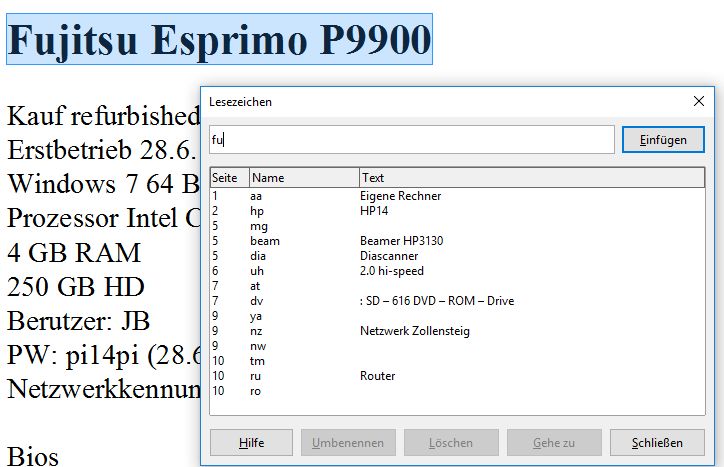Click the 'Netzwerkkennun' line in the document
This screenshot has height=467, width=724.
(103, 389)
